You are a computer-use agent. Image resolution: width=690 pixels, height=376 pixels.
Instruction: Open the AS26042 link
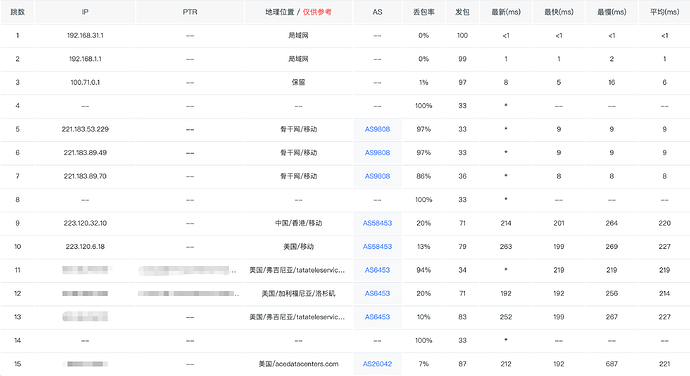(x=377, y=364)
